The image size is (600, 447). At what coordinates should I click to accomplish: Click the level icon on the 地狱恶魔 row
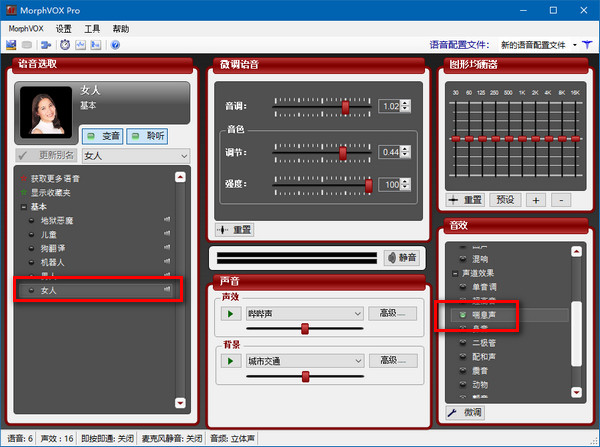(167, 220)
